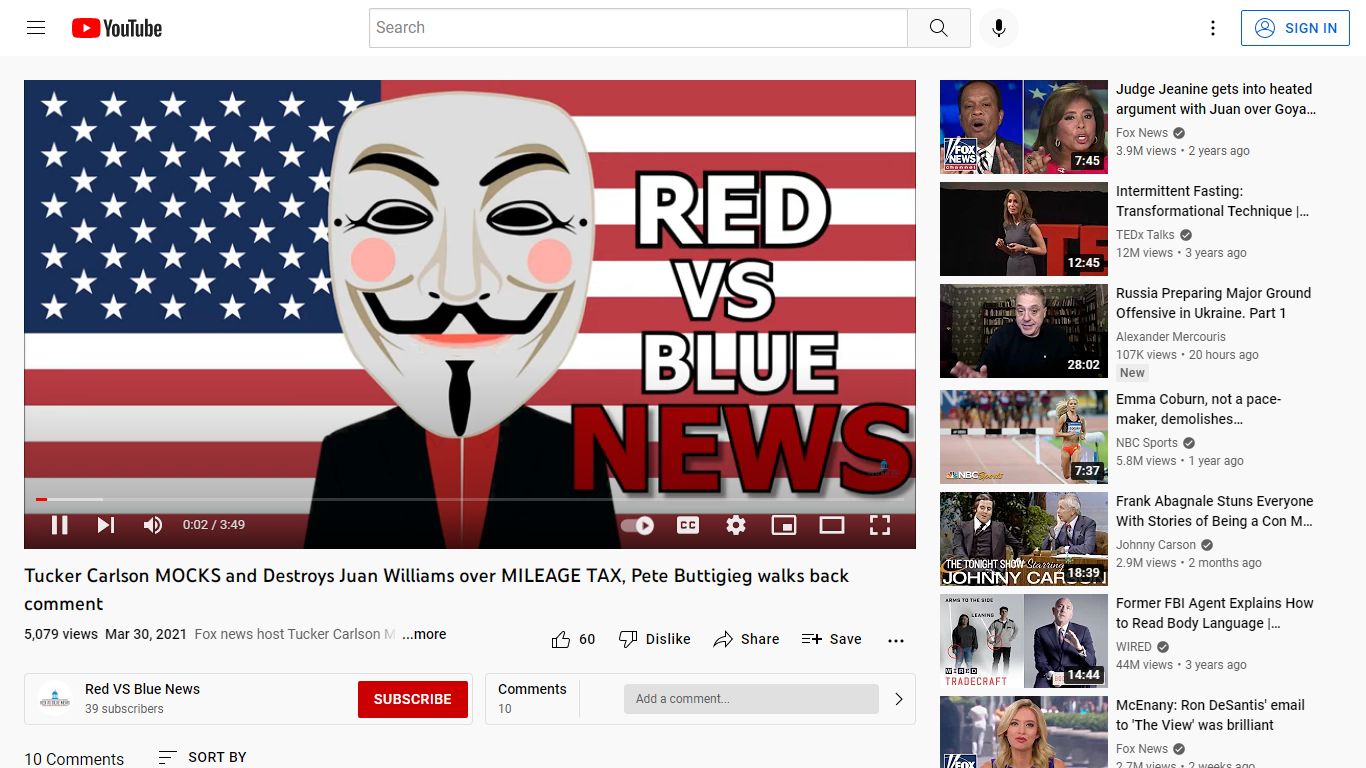Image resolution: width=1366 pixels, height=768 pixels.
Task: Open Emma Coburn steeplechase thumbnail
Action: point(1024,437)
